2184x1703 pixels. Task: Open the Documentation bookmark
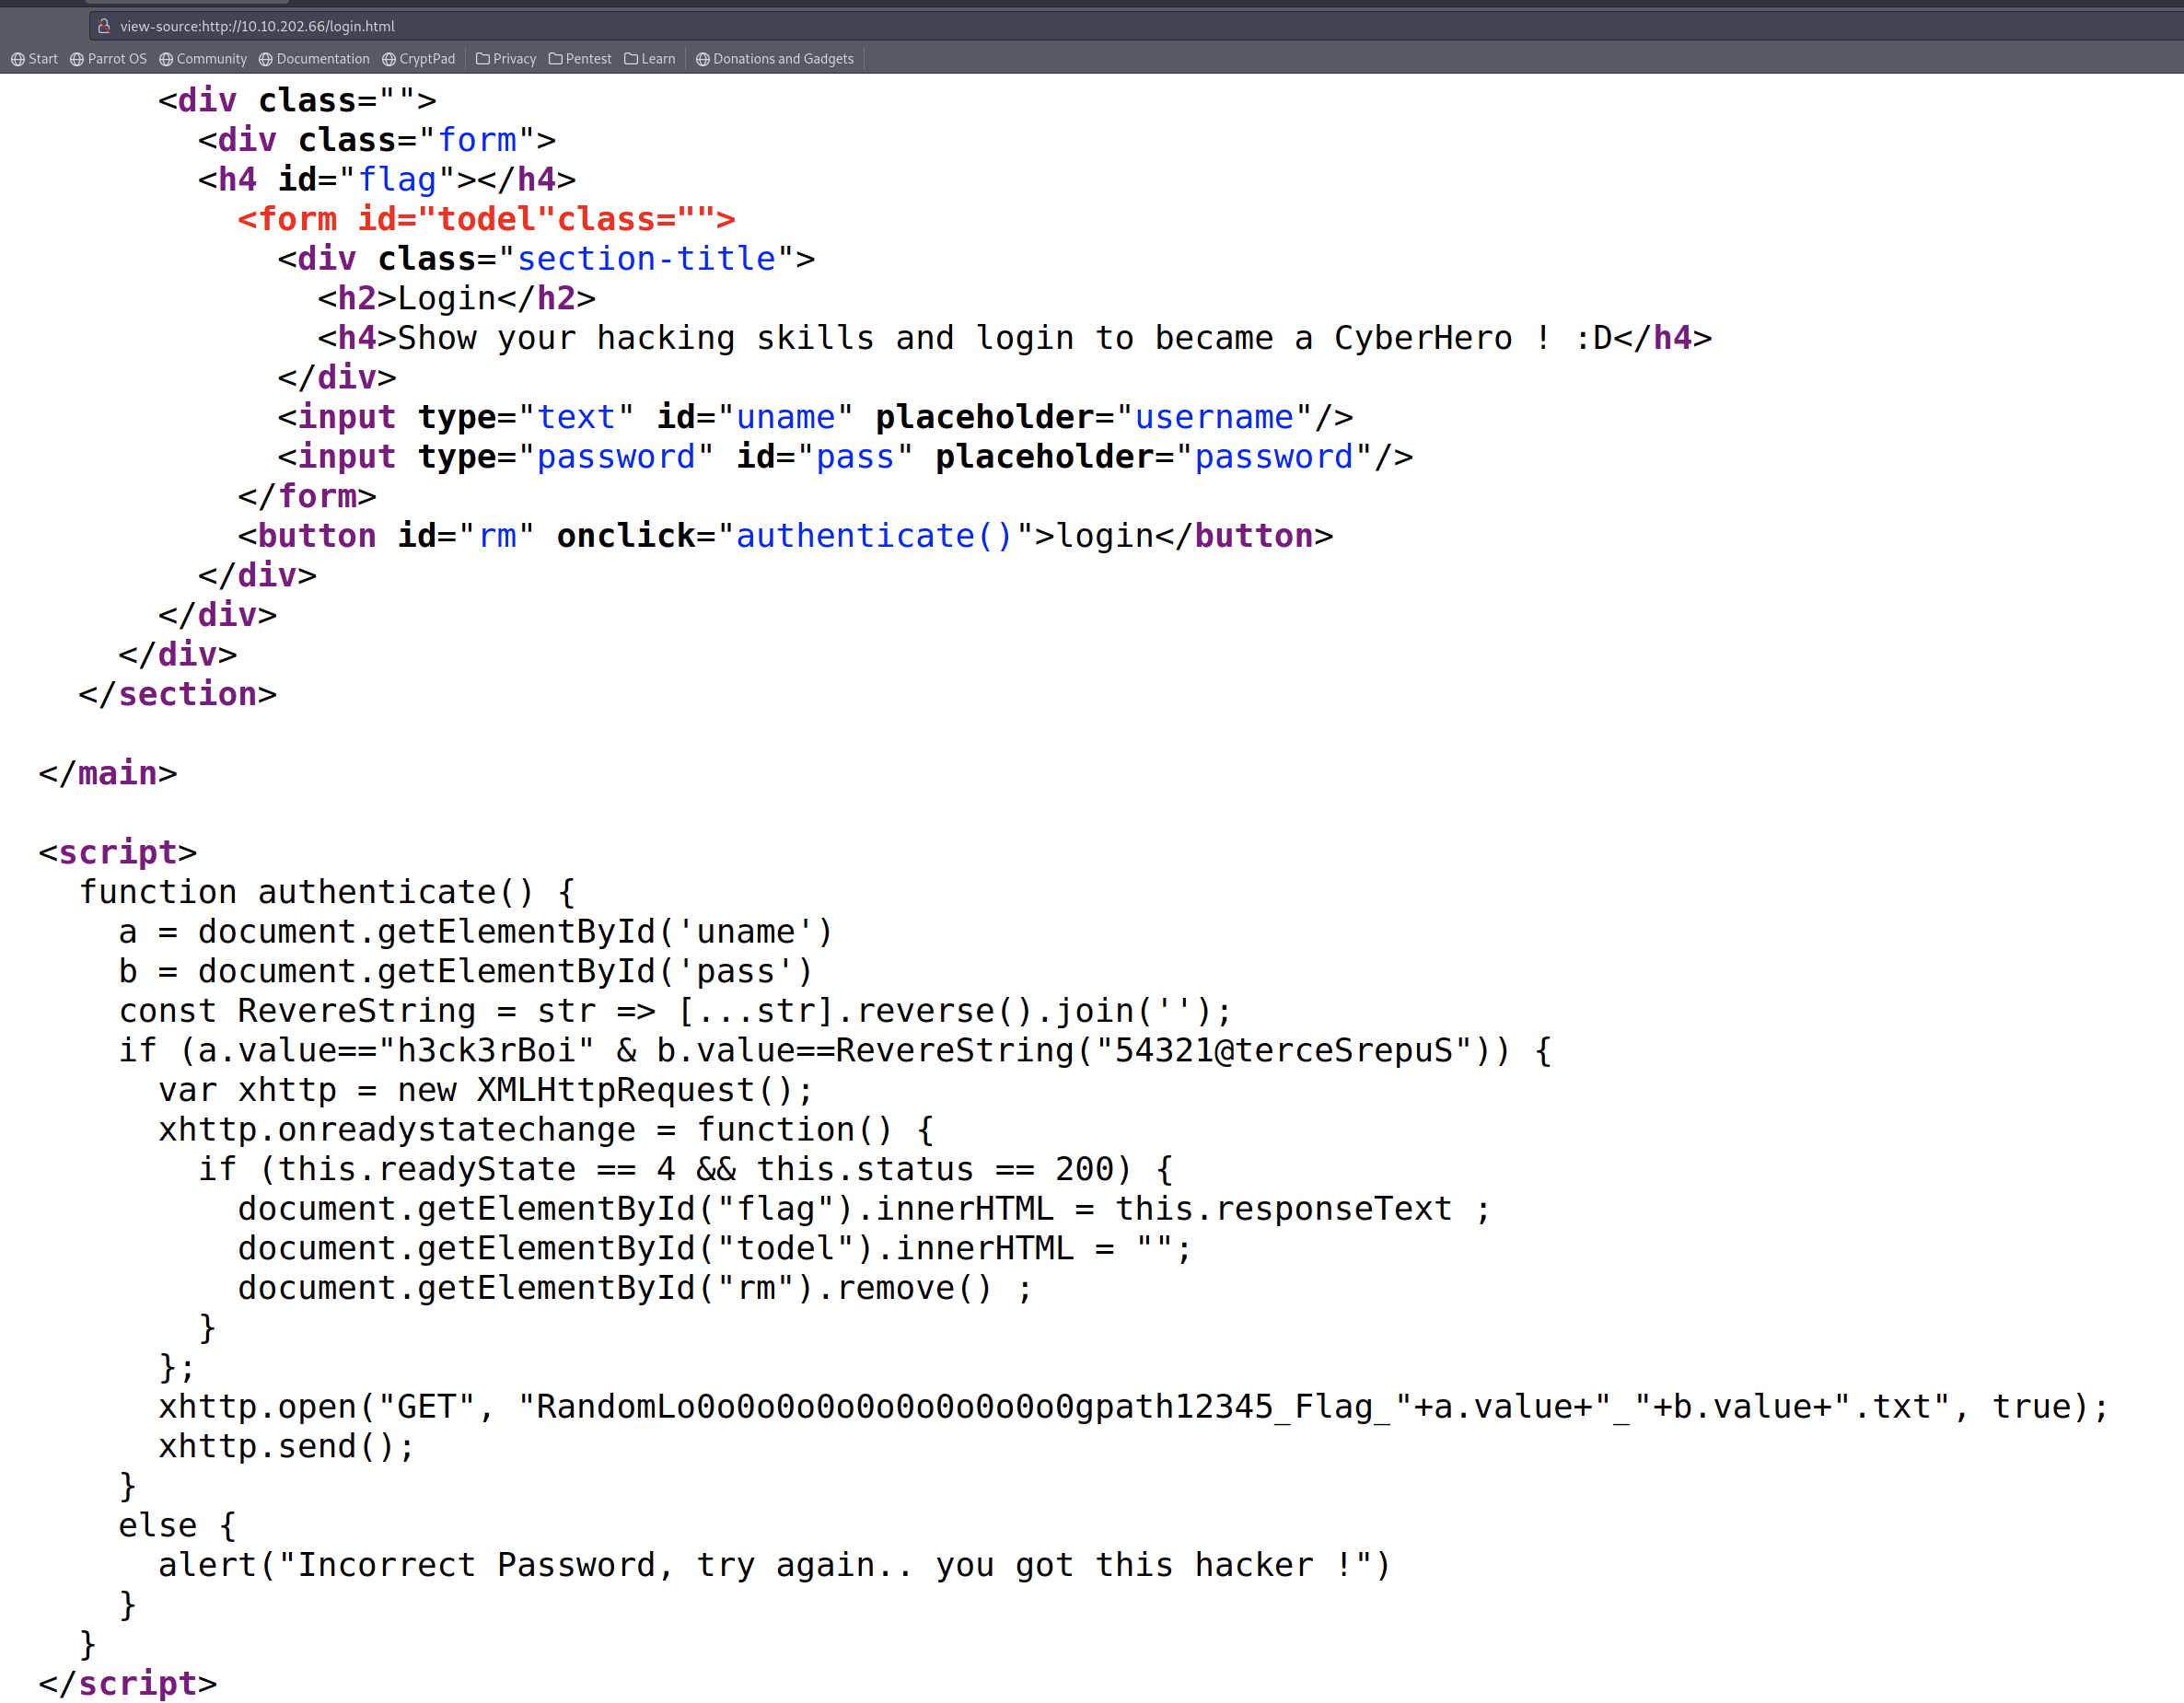(314, 59)
